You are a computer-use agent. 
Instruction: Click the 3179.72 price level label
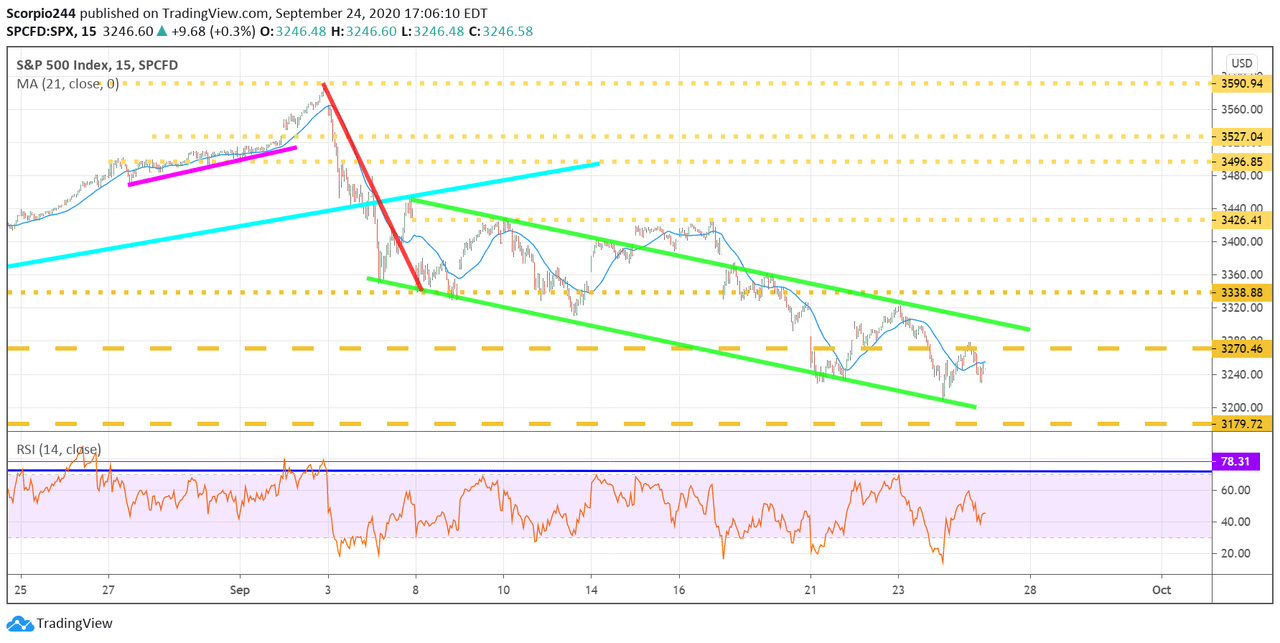(x=1243, y=423)
